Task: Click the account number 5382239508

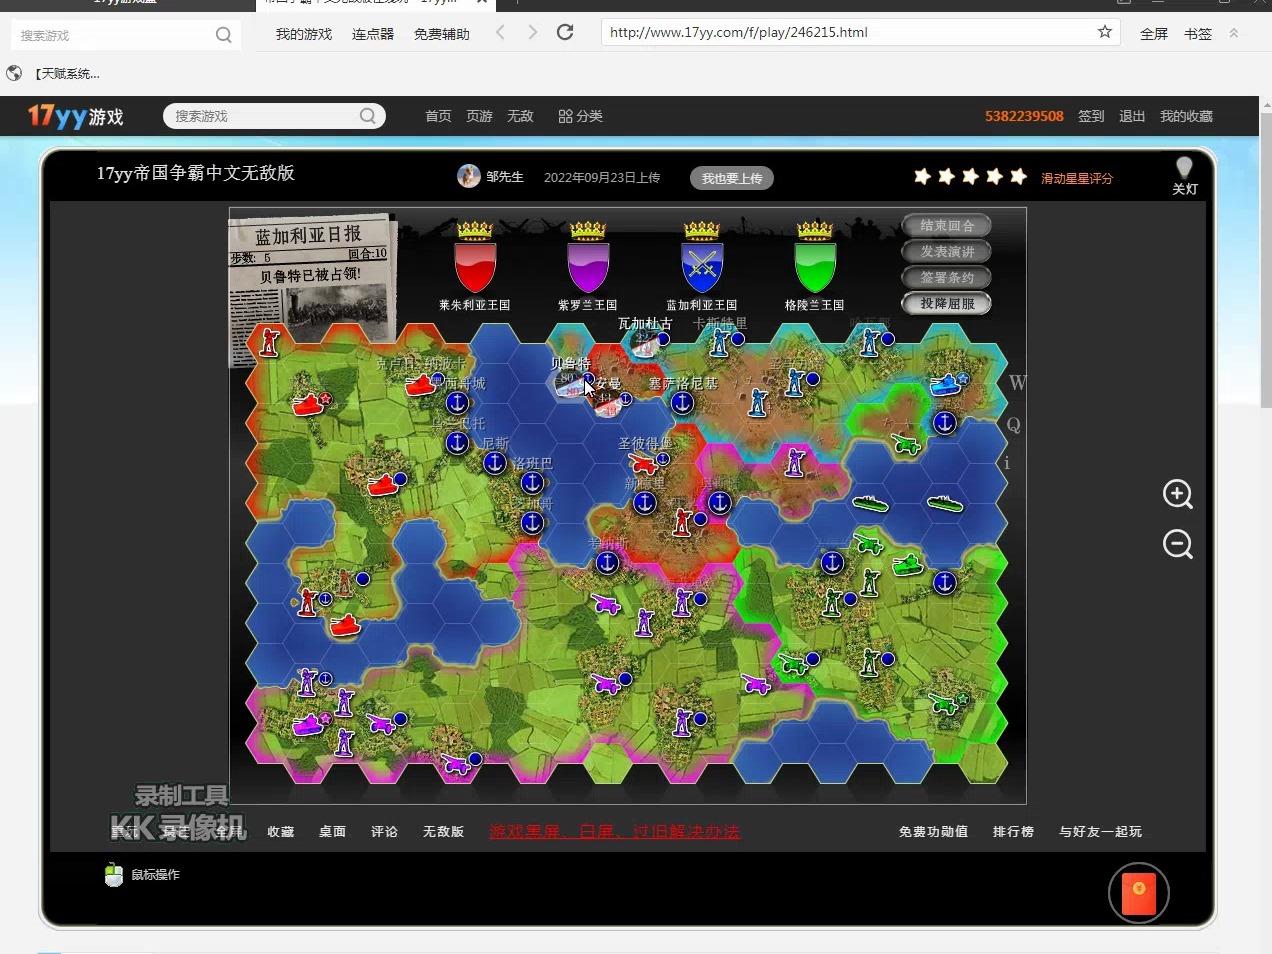Action: click(x=1024, y=117)
